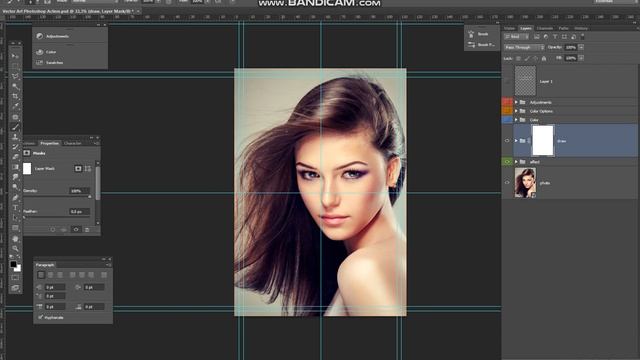Screen dimensions: 640x360
Task: Hide the photo layer
Action: tap(507, 183)
